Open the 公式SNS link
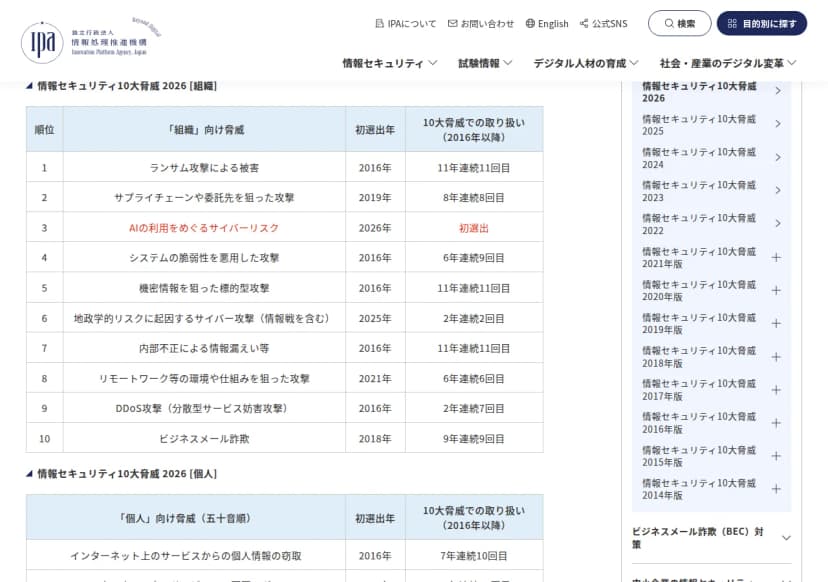This screenshot has height=582, width=828. pos(604,24)
